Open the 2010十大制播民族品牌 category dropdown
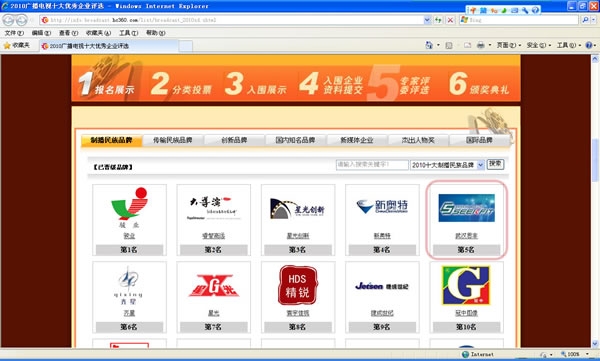This screenshot has height=361, width=600. [x=447, y=165]
